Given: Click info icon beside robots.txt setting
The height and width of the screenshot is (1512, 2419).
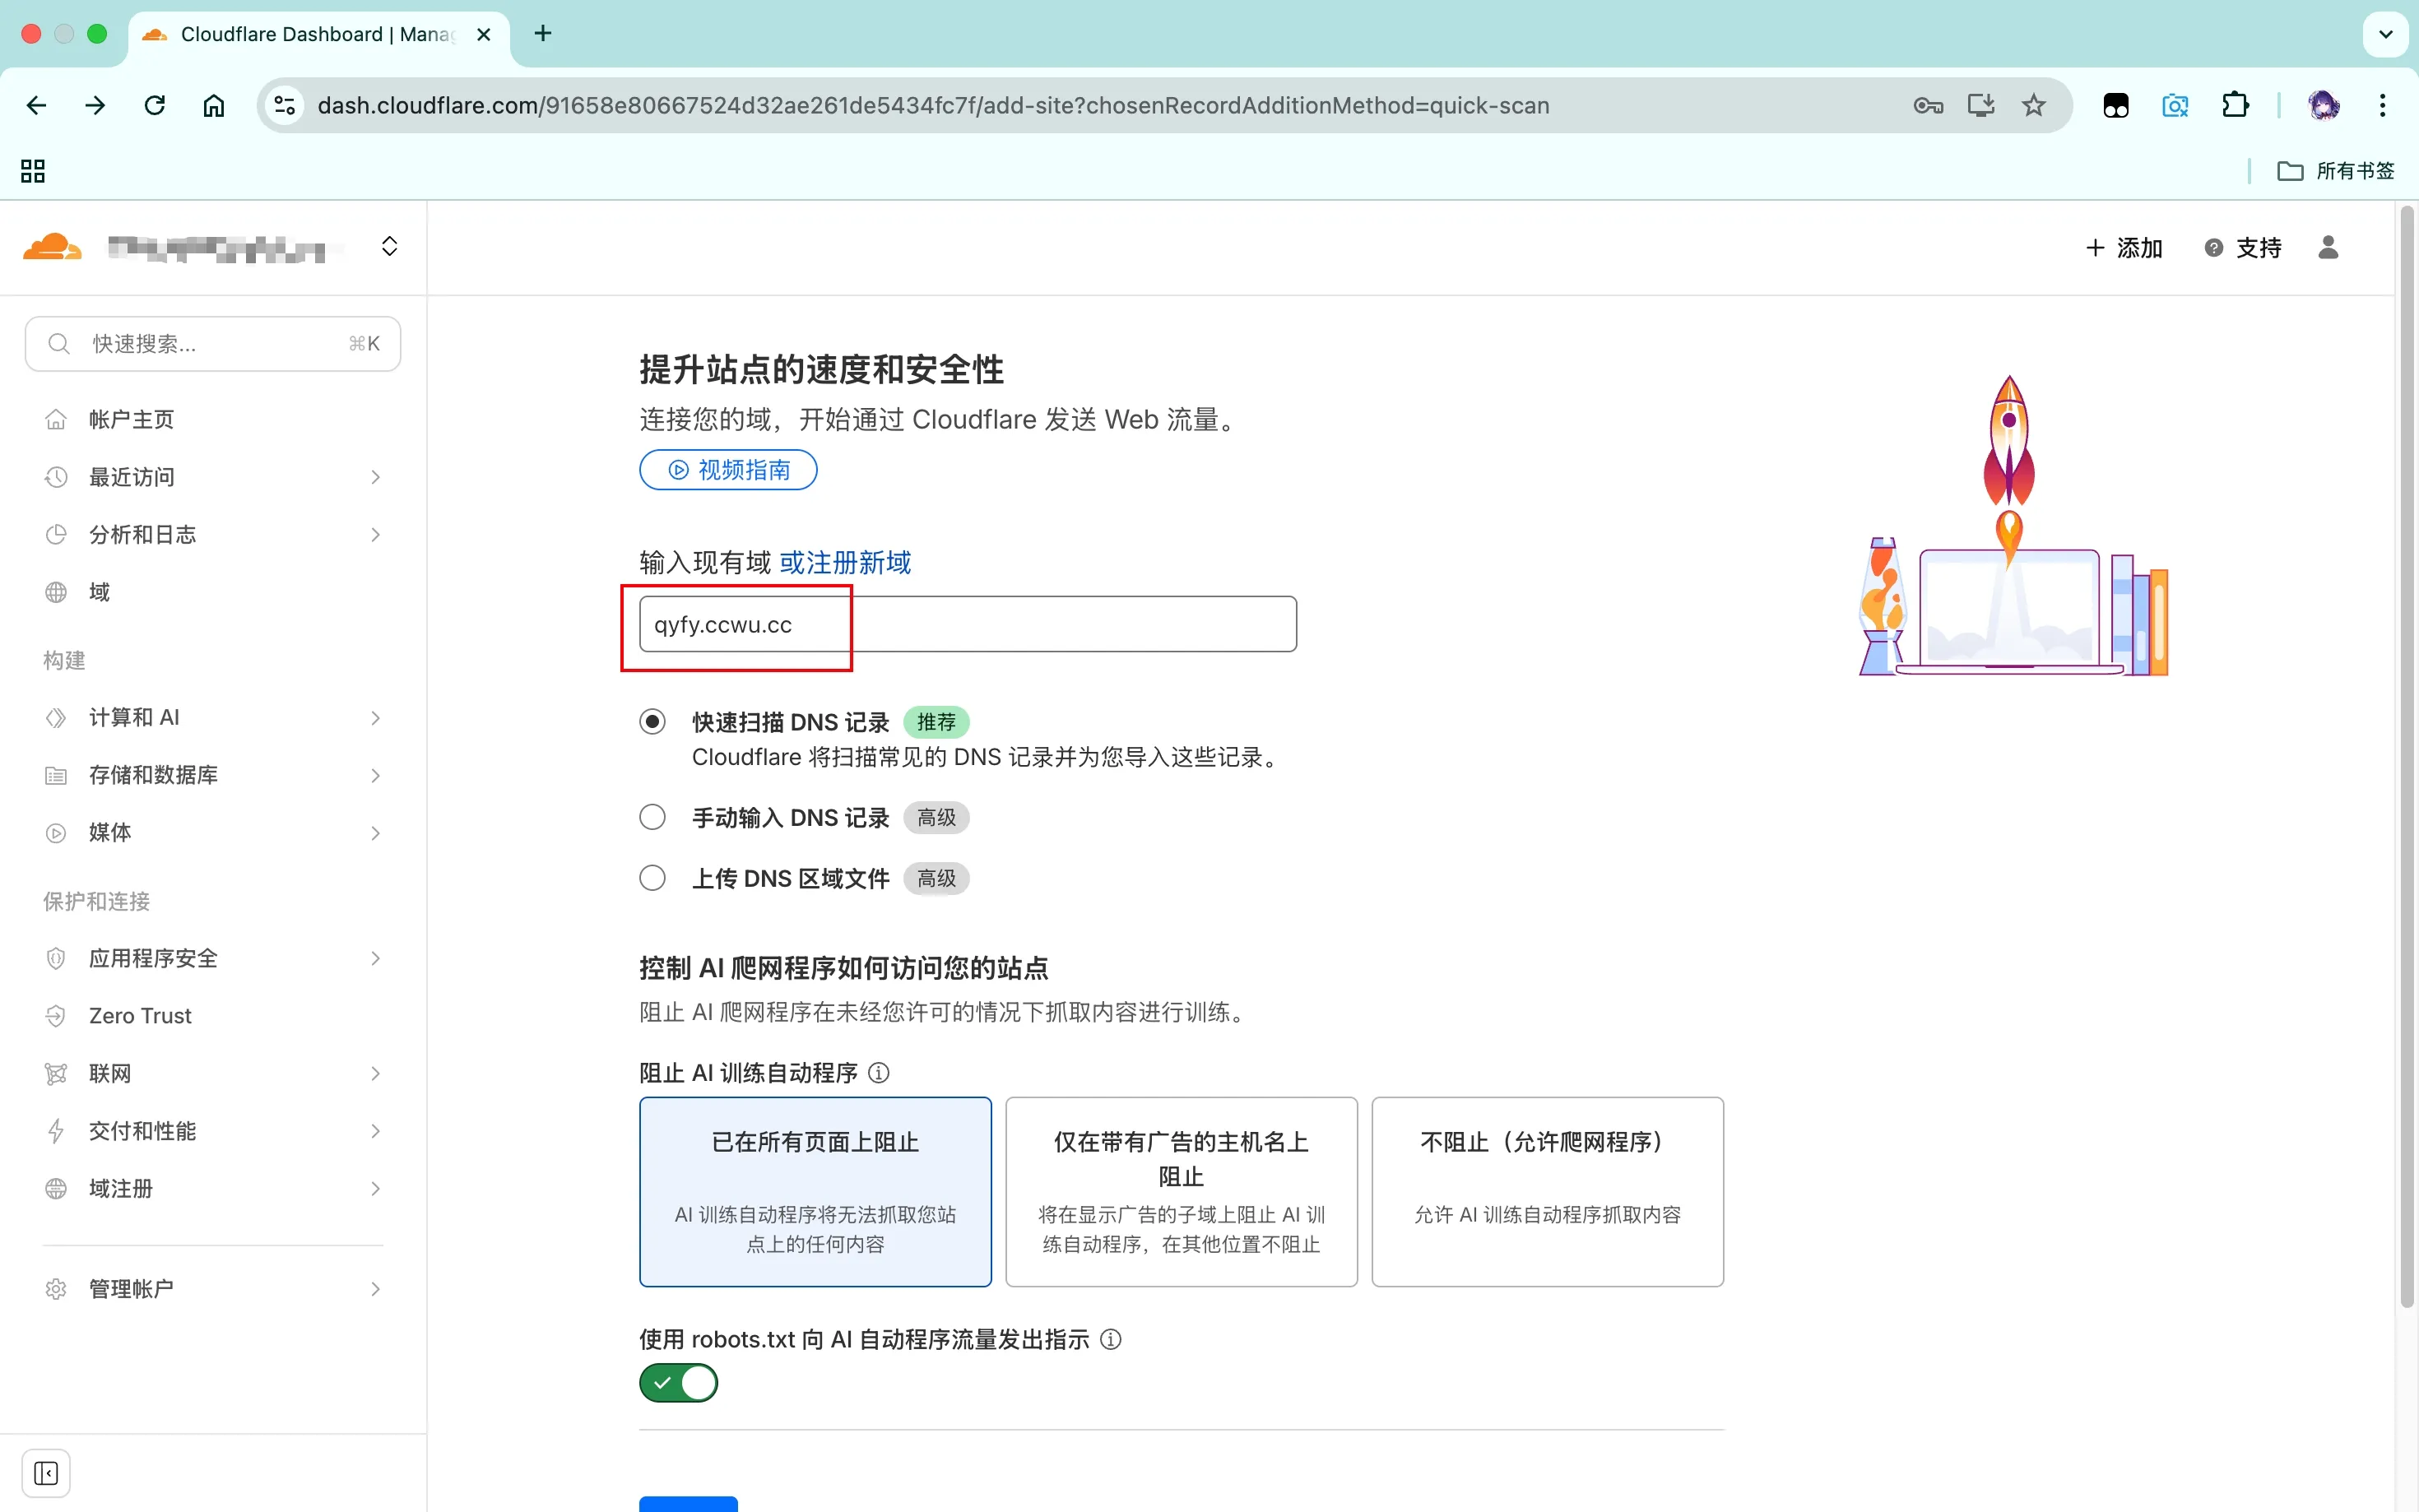Looking at the screenshot, I should (1110, 1339).
